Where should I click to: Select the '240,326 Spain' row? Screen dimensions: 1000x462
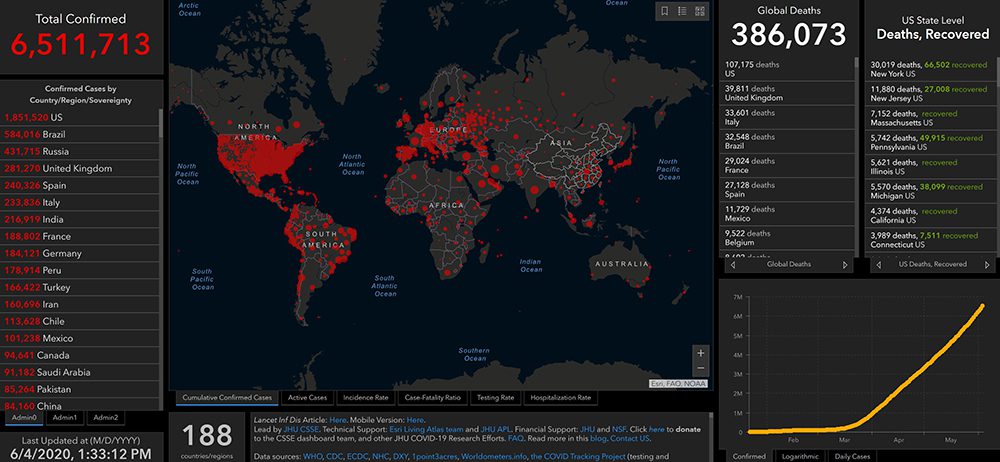tap(80, 186)
